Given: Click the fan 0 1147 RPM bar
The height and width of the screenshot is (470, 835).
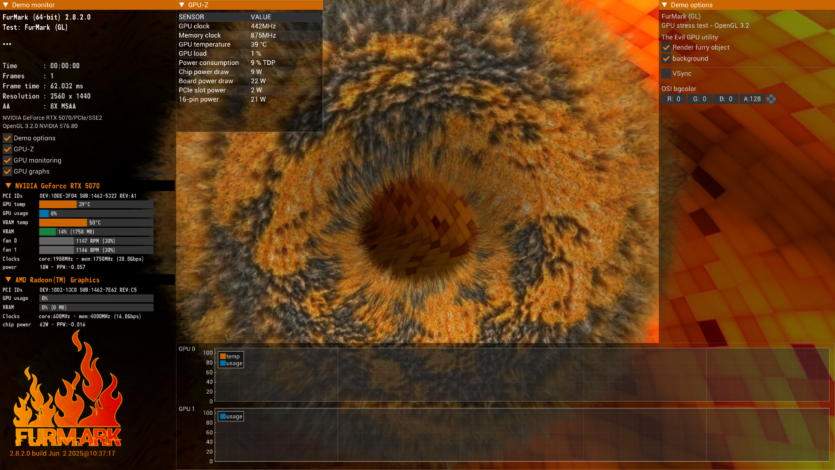Looking at the screenshot, I should (96, 241).
